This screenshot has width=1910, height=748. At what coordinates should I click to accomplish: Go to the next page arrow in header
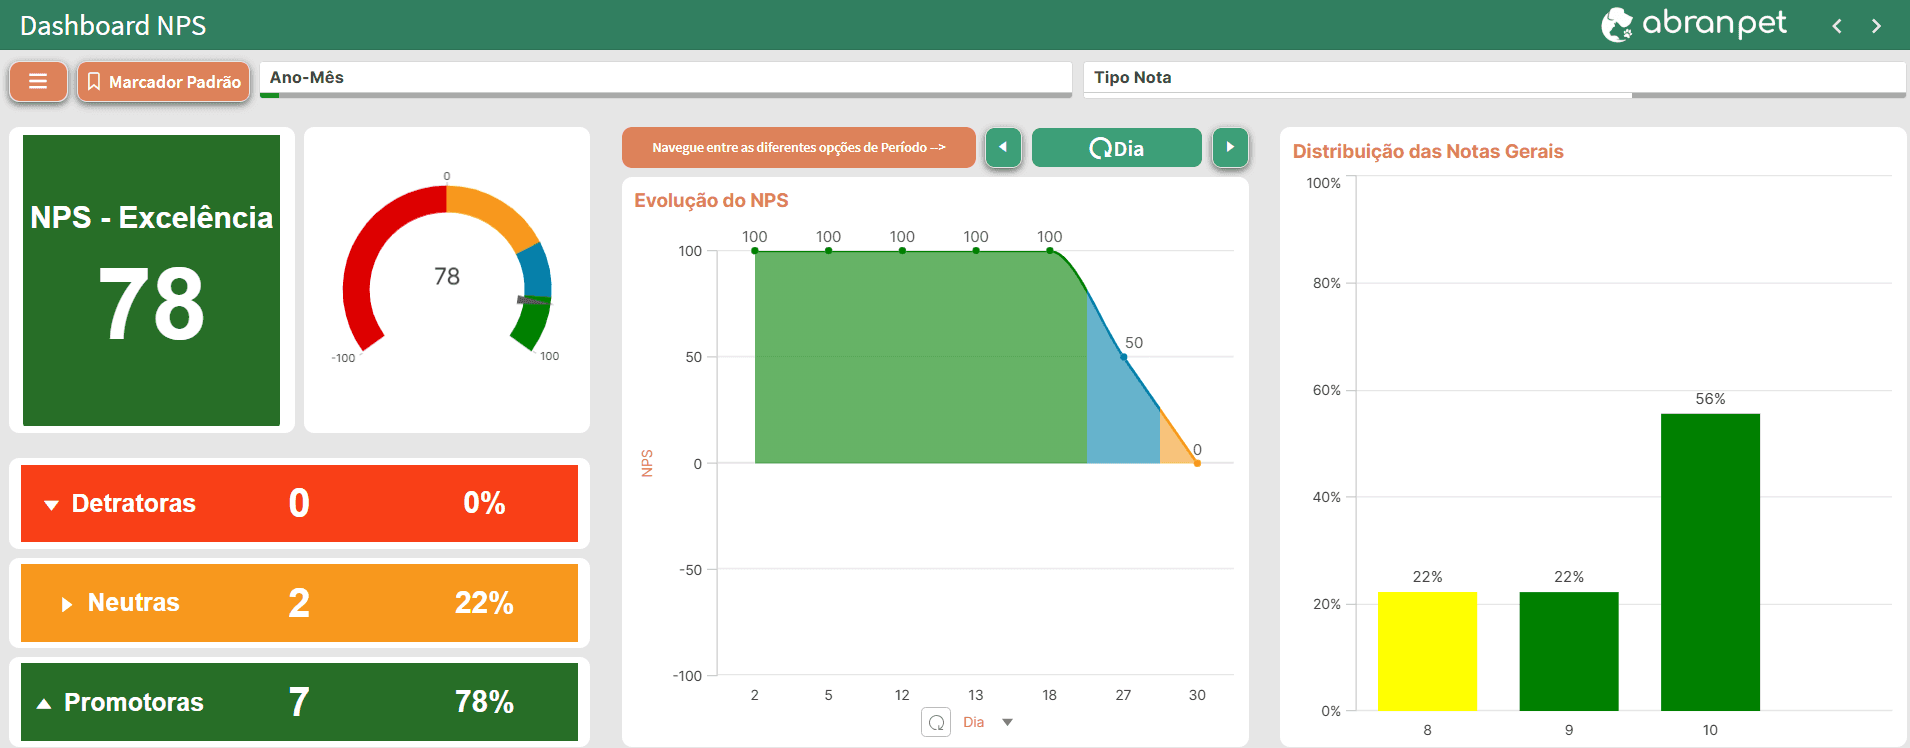[1876, 26]
